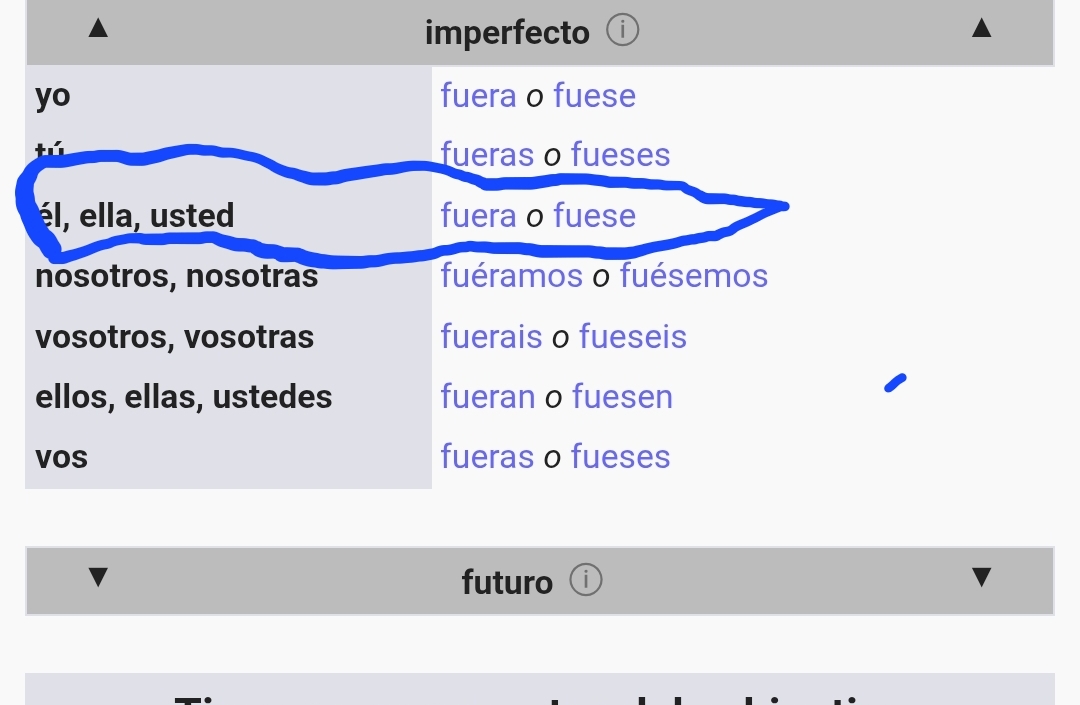Open the fueras link in the tú row
The width and height of the screenshot is (1080, 705).
tap(487, 155)
